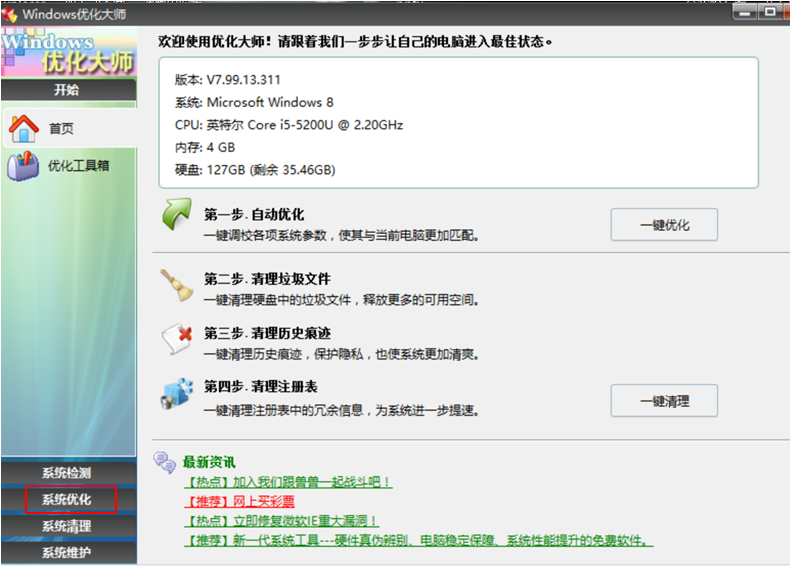Minimize the Windows优化大师 window
This screenshot has height=567, width=791.
coord(745,12)
